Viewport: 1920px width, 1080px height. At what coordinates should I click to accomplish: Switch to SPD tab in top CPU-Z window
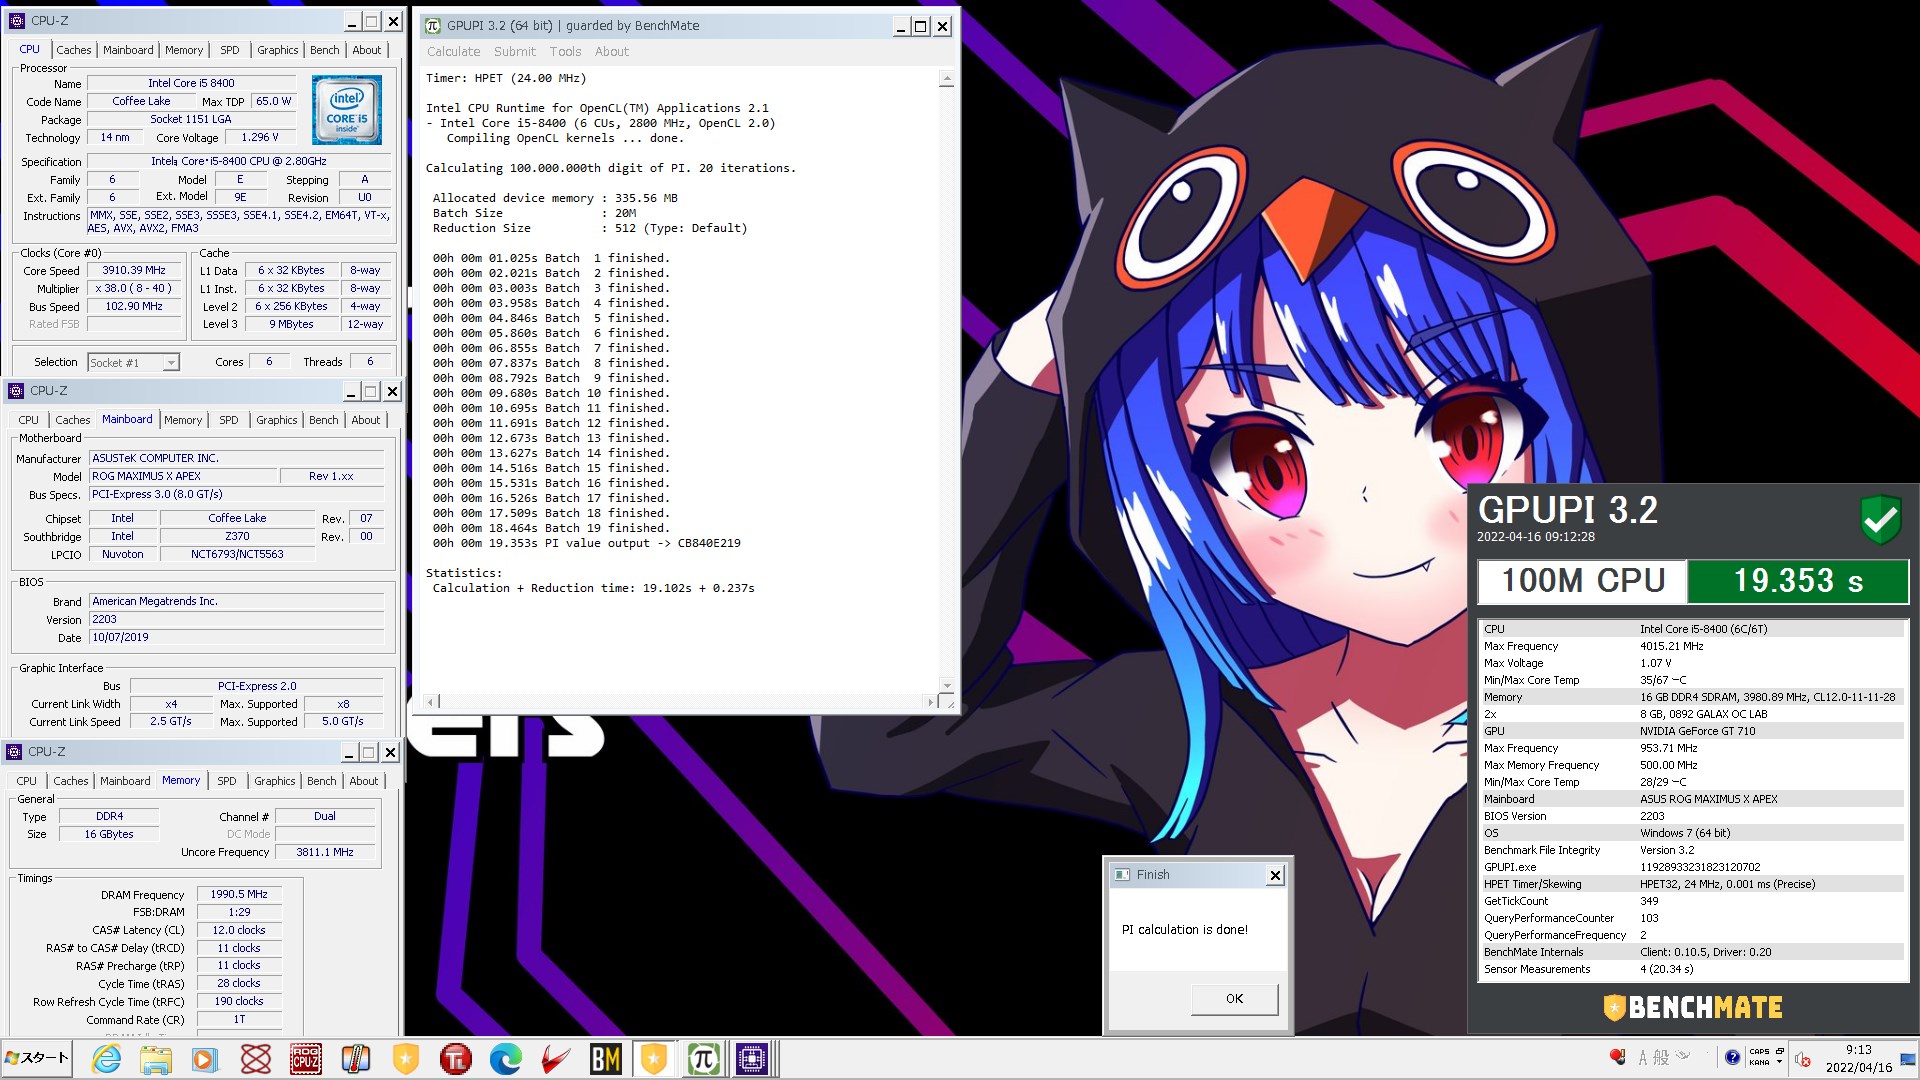click(x=230, y=50)
